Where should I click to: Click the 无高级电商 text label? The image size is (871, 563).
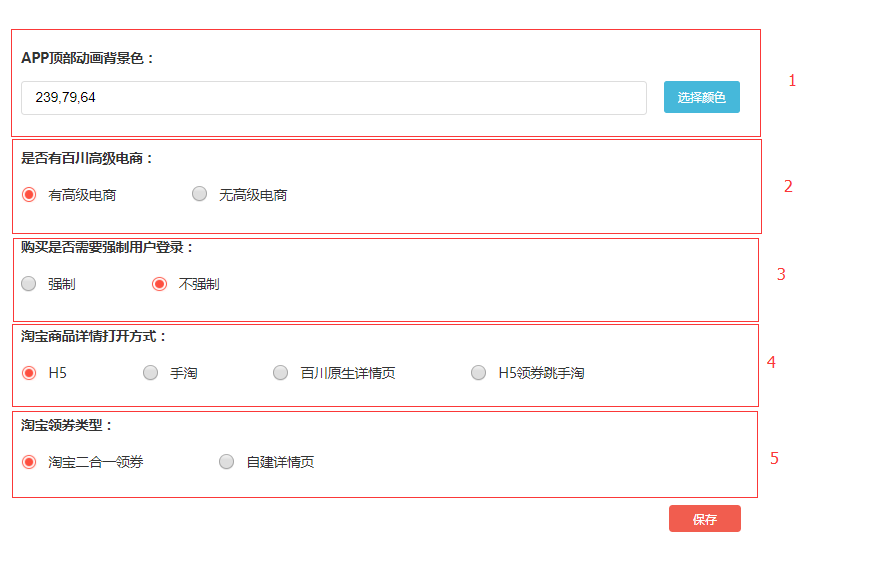coord(253,195)
